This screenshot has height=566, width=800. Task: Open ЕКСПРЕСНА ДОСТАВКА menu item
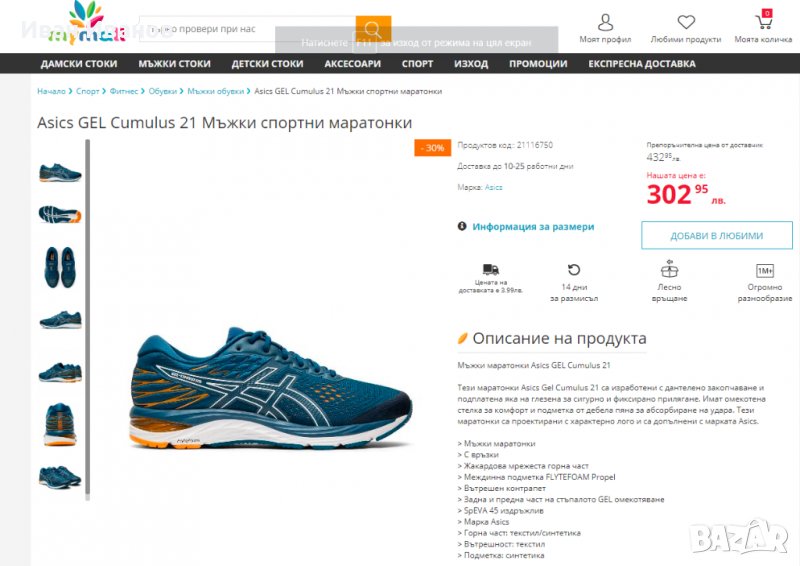coord(641,64)
